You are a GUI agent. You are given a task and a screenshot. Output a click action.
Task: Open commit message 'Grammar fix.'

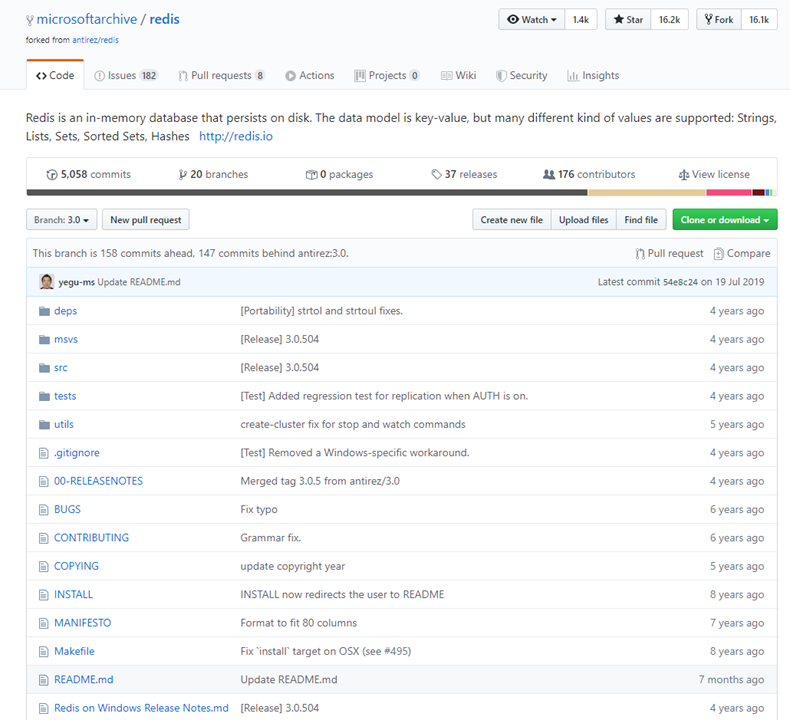coord(271,538)
